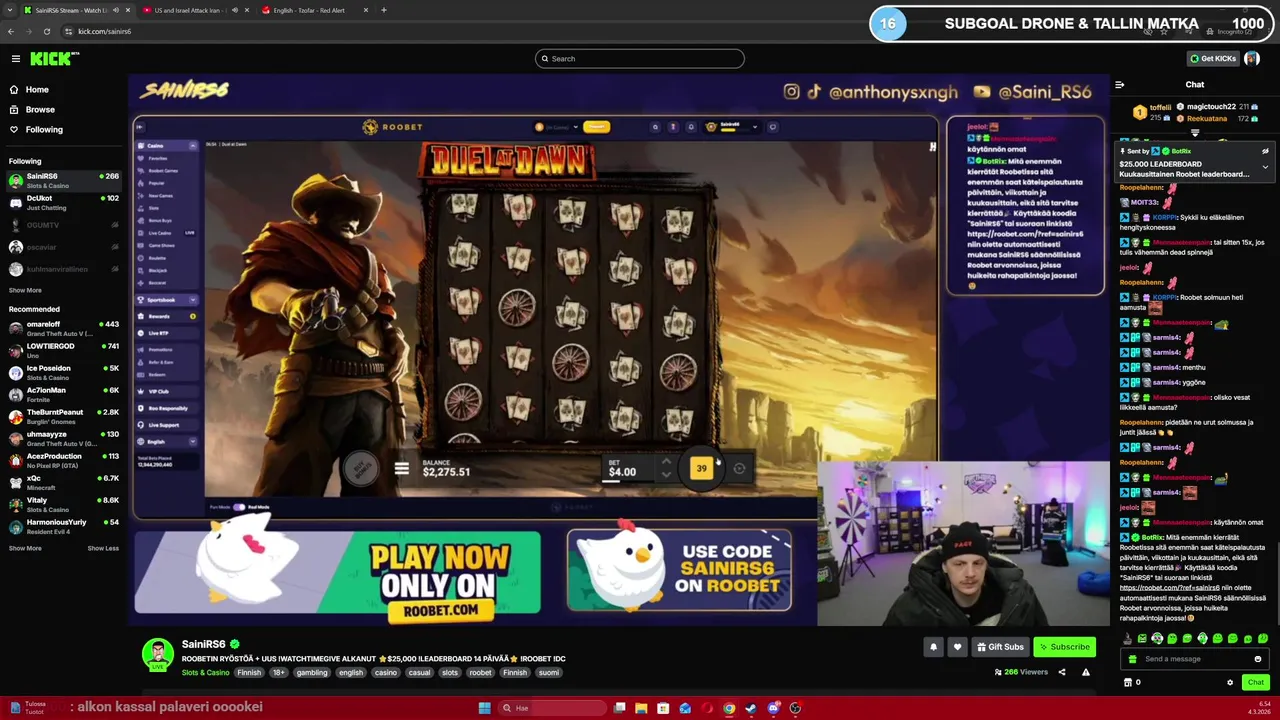Click the taskbar clock showing 6.54

1260,708
